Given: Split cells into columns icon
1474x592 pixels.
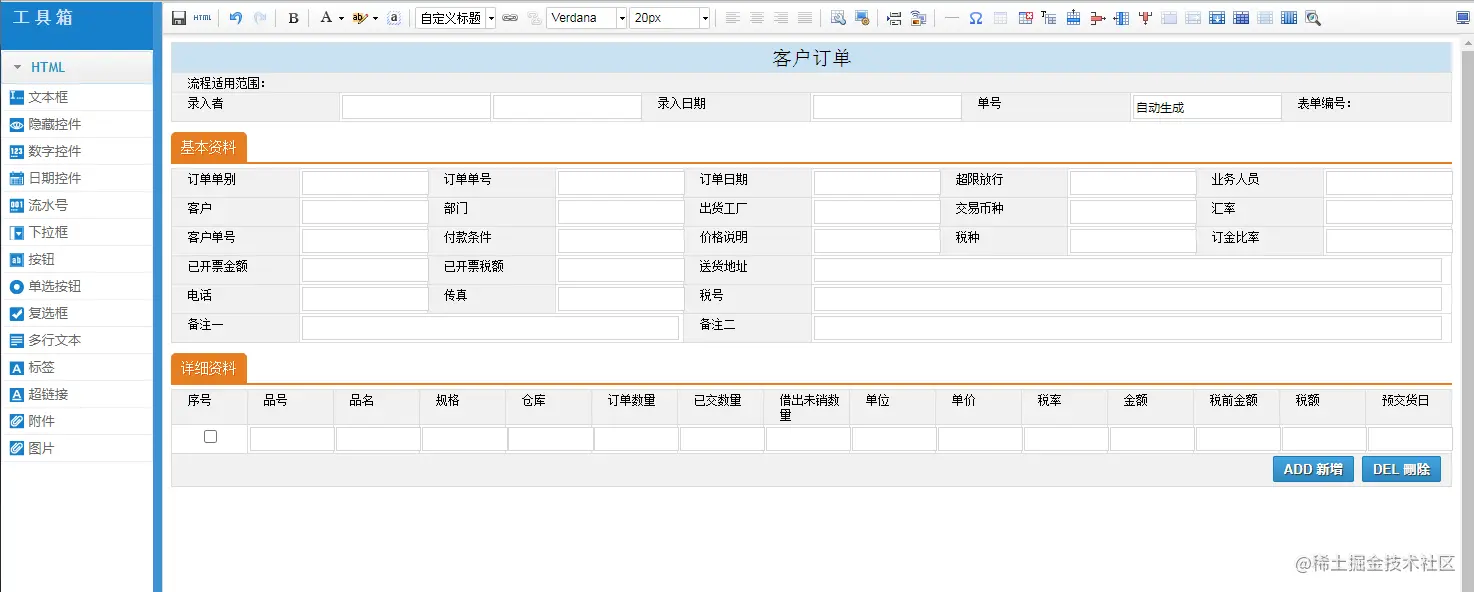Looking at the screenshot, I should (x=1288, y=18).
